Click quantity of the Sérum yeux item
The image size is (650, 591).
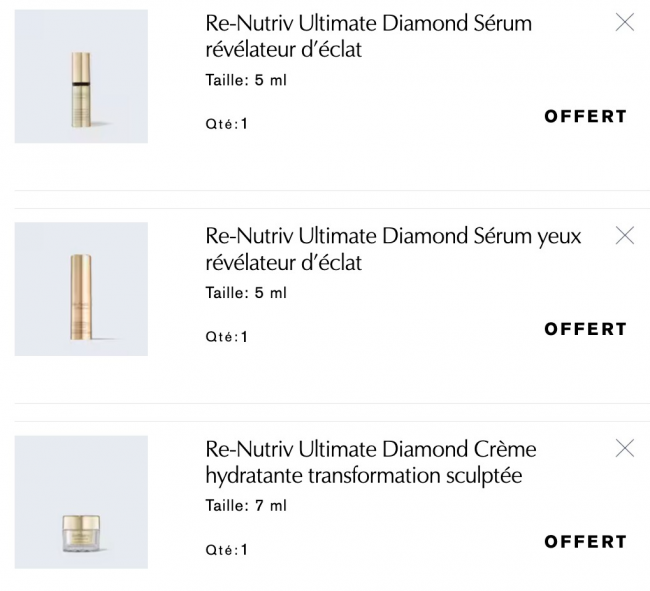[226, 337]
